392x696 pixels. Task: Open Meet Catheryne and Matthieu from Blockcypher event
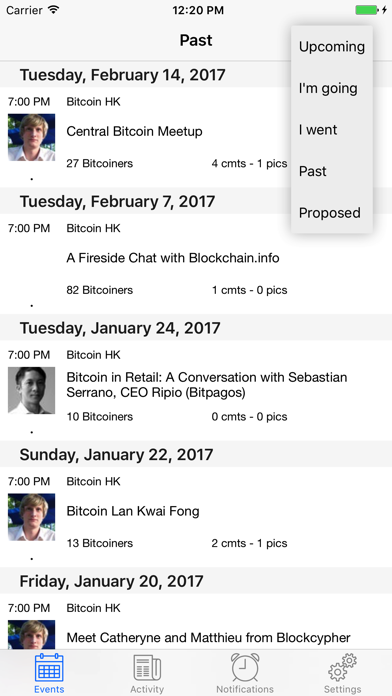pyautogui.click(x=209, y=638)
